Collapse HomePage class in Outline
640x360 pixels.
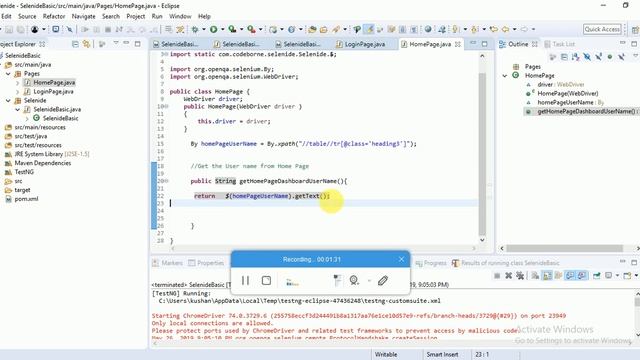tap(505, 76)
